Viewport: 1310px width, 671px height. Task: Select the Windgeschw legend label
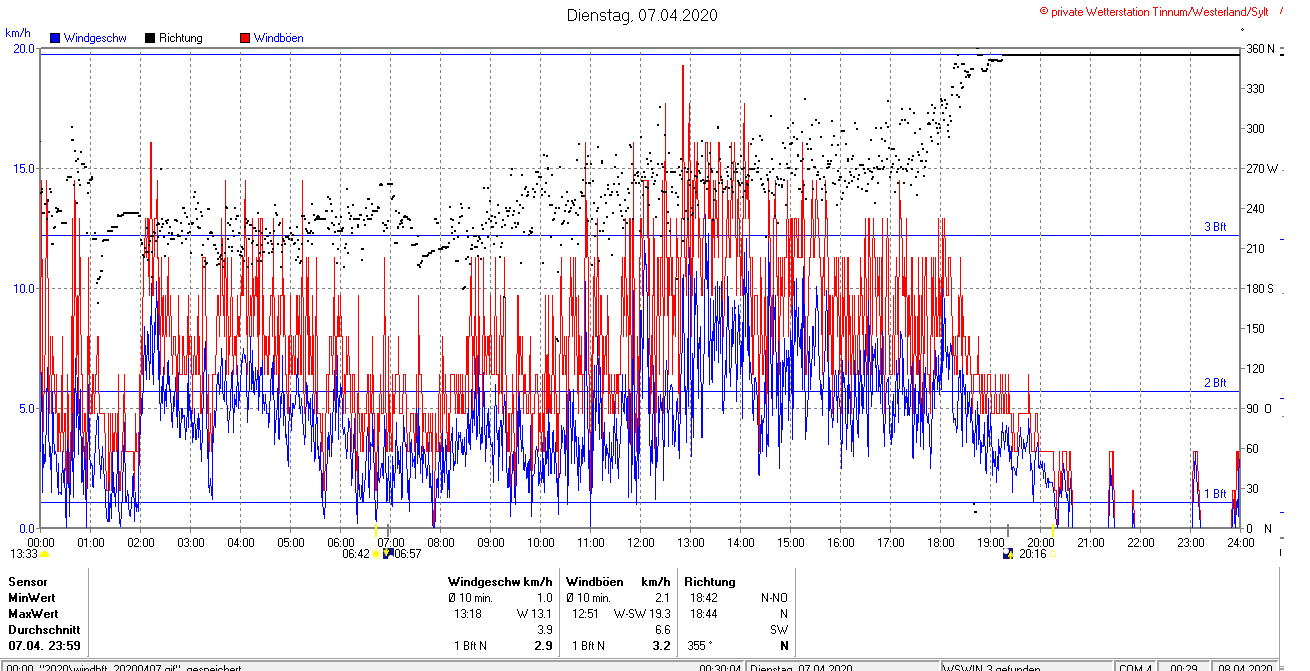click(x=94, y=38)
